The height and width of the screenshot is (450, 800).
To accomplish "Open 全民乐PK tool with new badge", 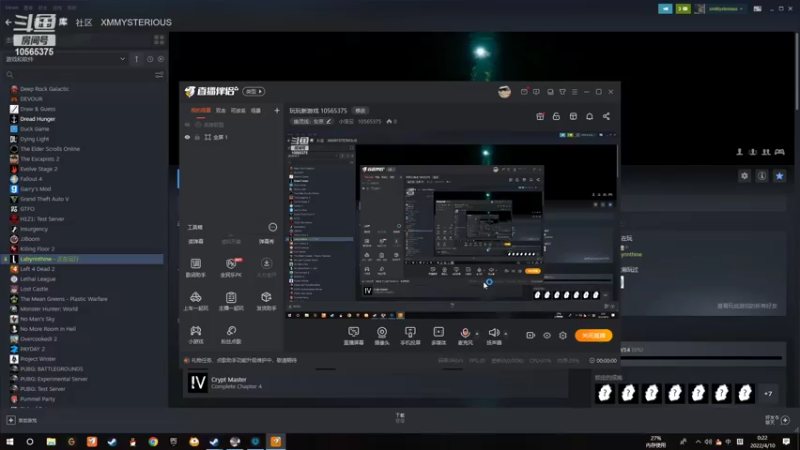I will 231,267.
